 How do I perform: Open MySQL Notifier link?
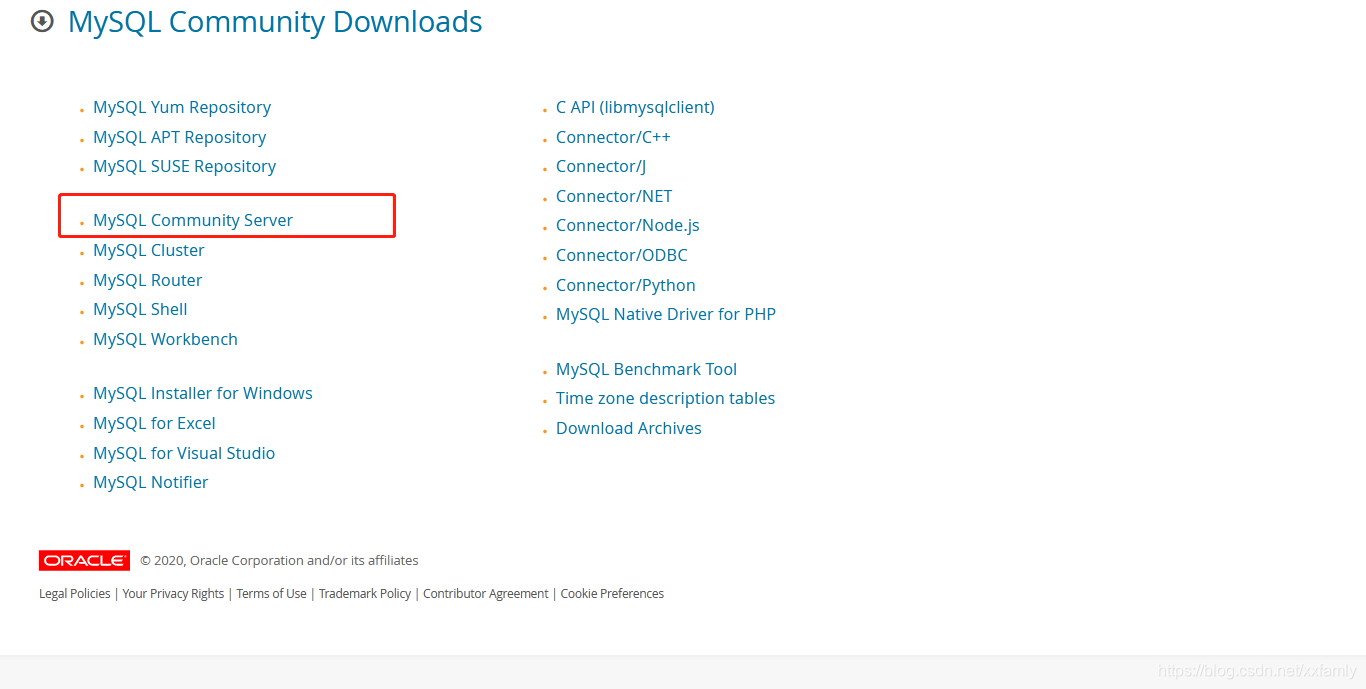151,482
